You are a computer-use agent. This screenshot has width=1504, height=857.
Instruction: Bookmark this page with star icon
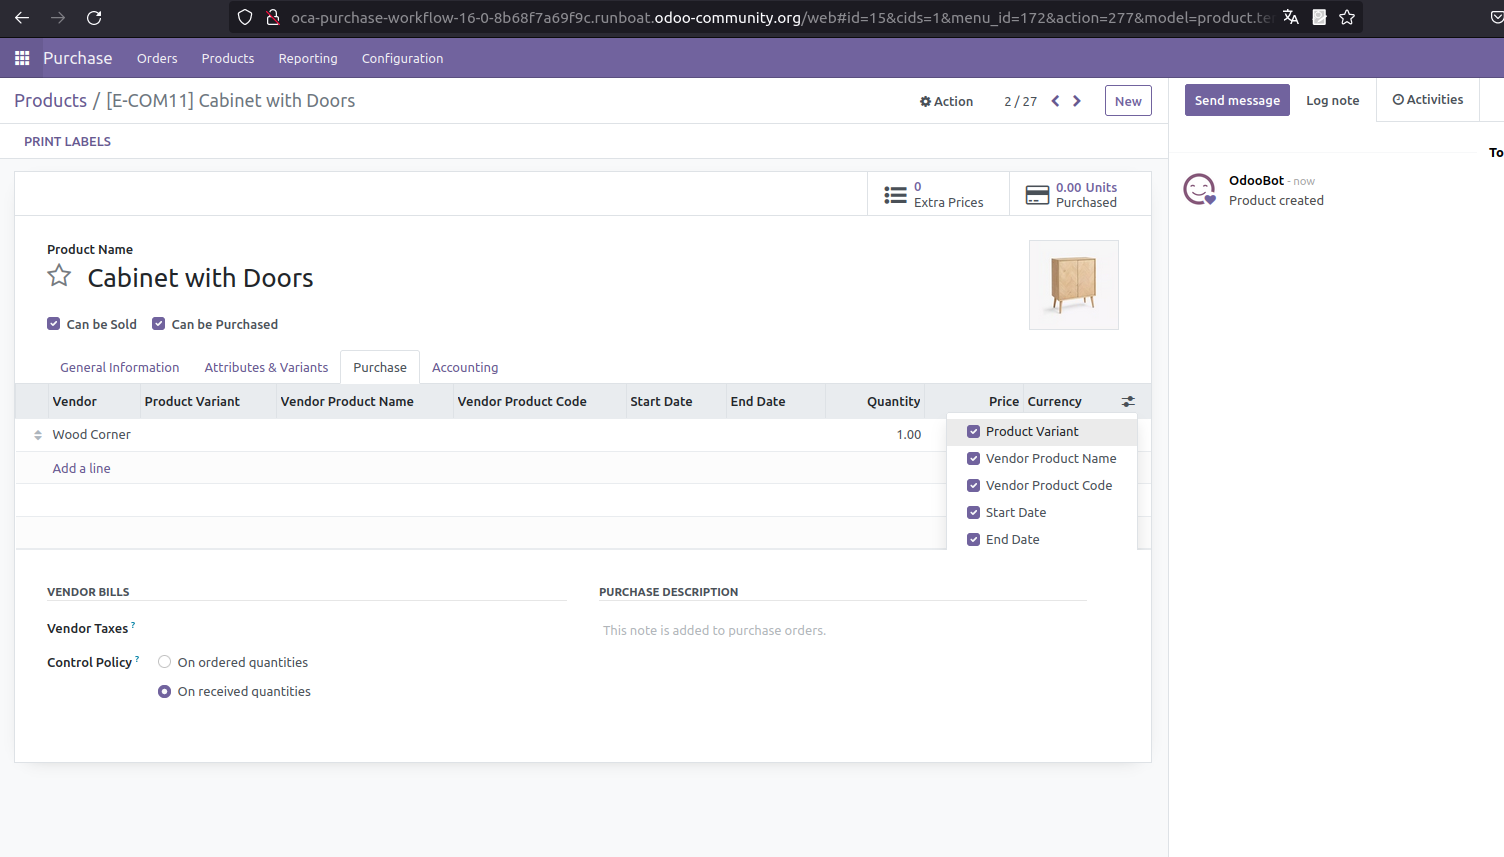click(1347, 18)
